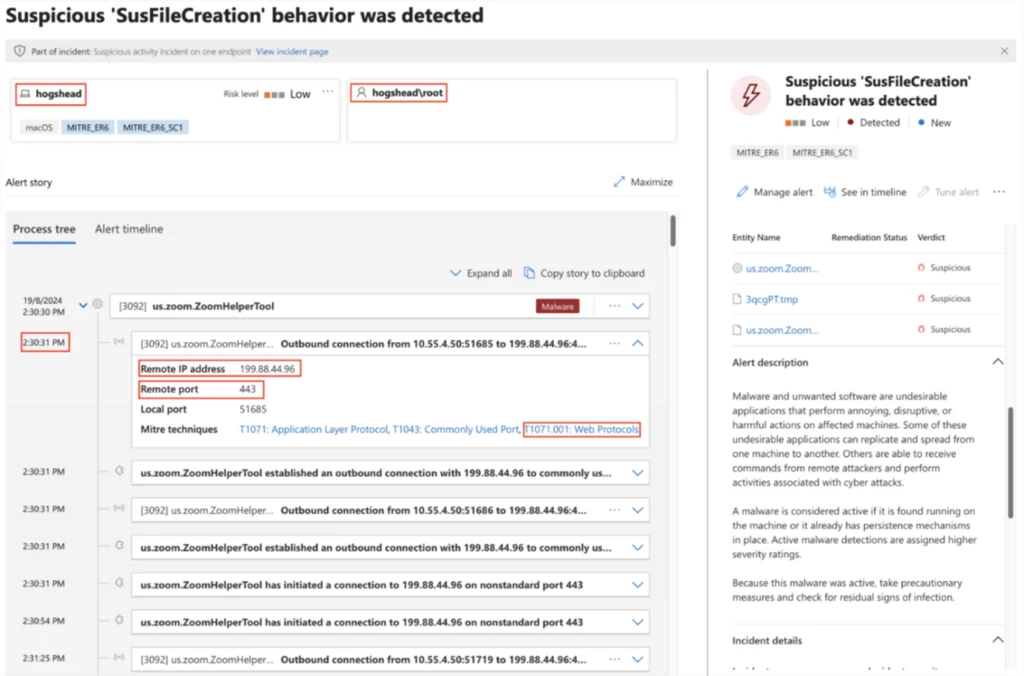Screen dimensions: 1024x676
Task: Click the gear icon beside us.zoom.Zoom entity
Action: point(736,267)
